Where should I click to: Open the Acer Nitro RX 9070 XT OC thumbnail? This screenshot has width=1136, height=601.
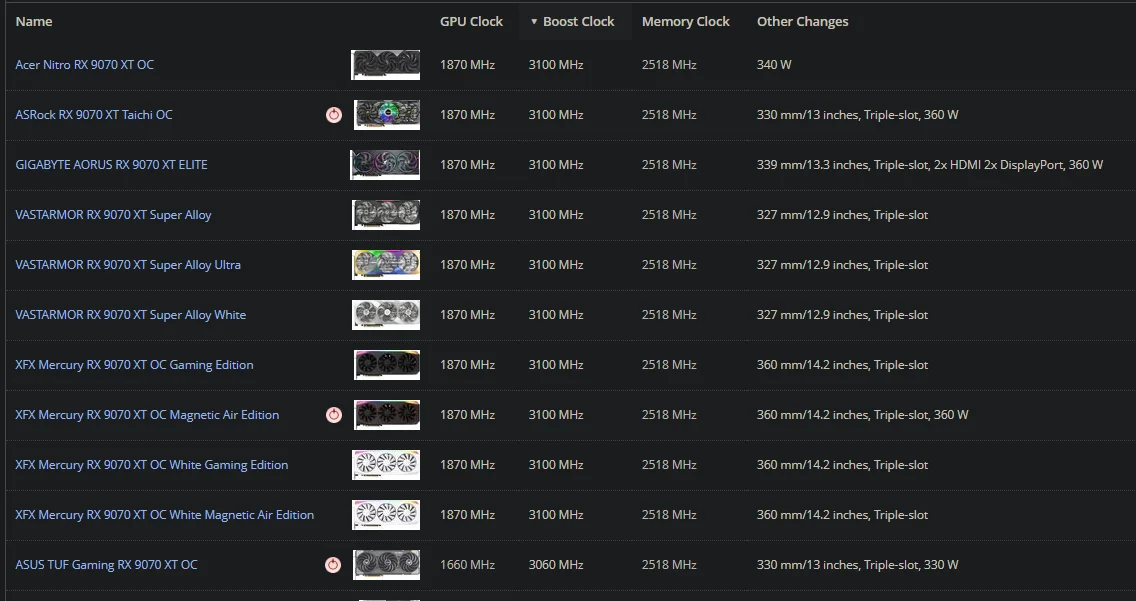click(385, 65)
